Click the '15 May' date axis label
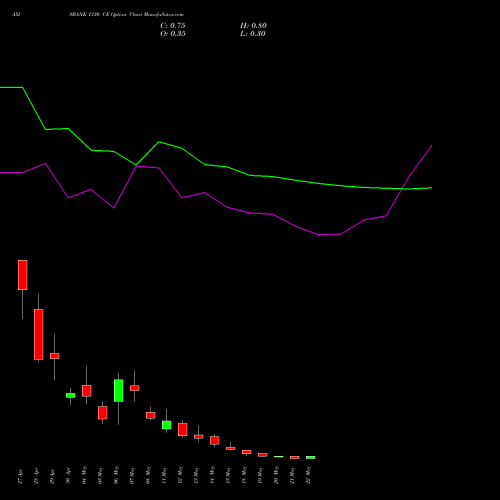 coord(228,475)
